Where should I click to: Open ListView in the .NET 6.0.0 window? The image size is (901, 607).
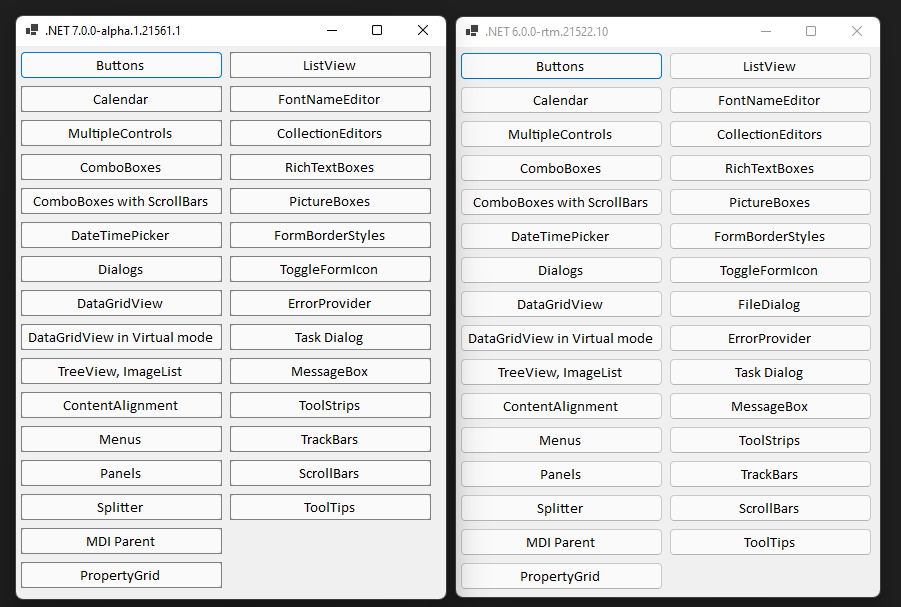coord(771,66)
